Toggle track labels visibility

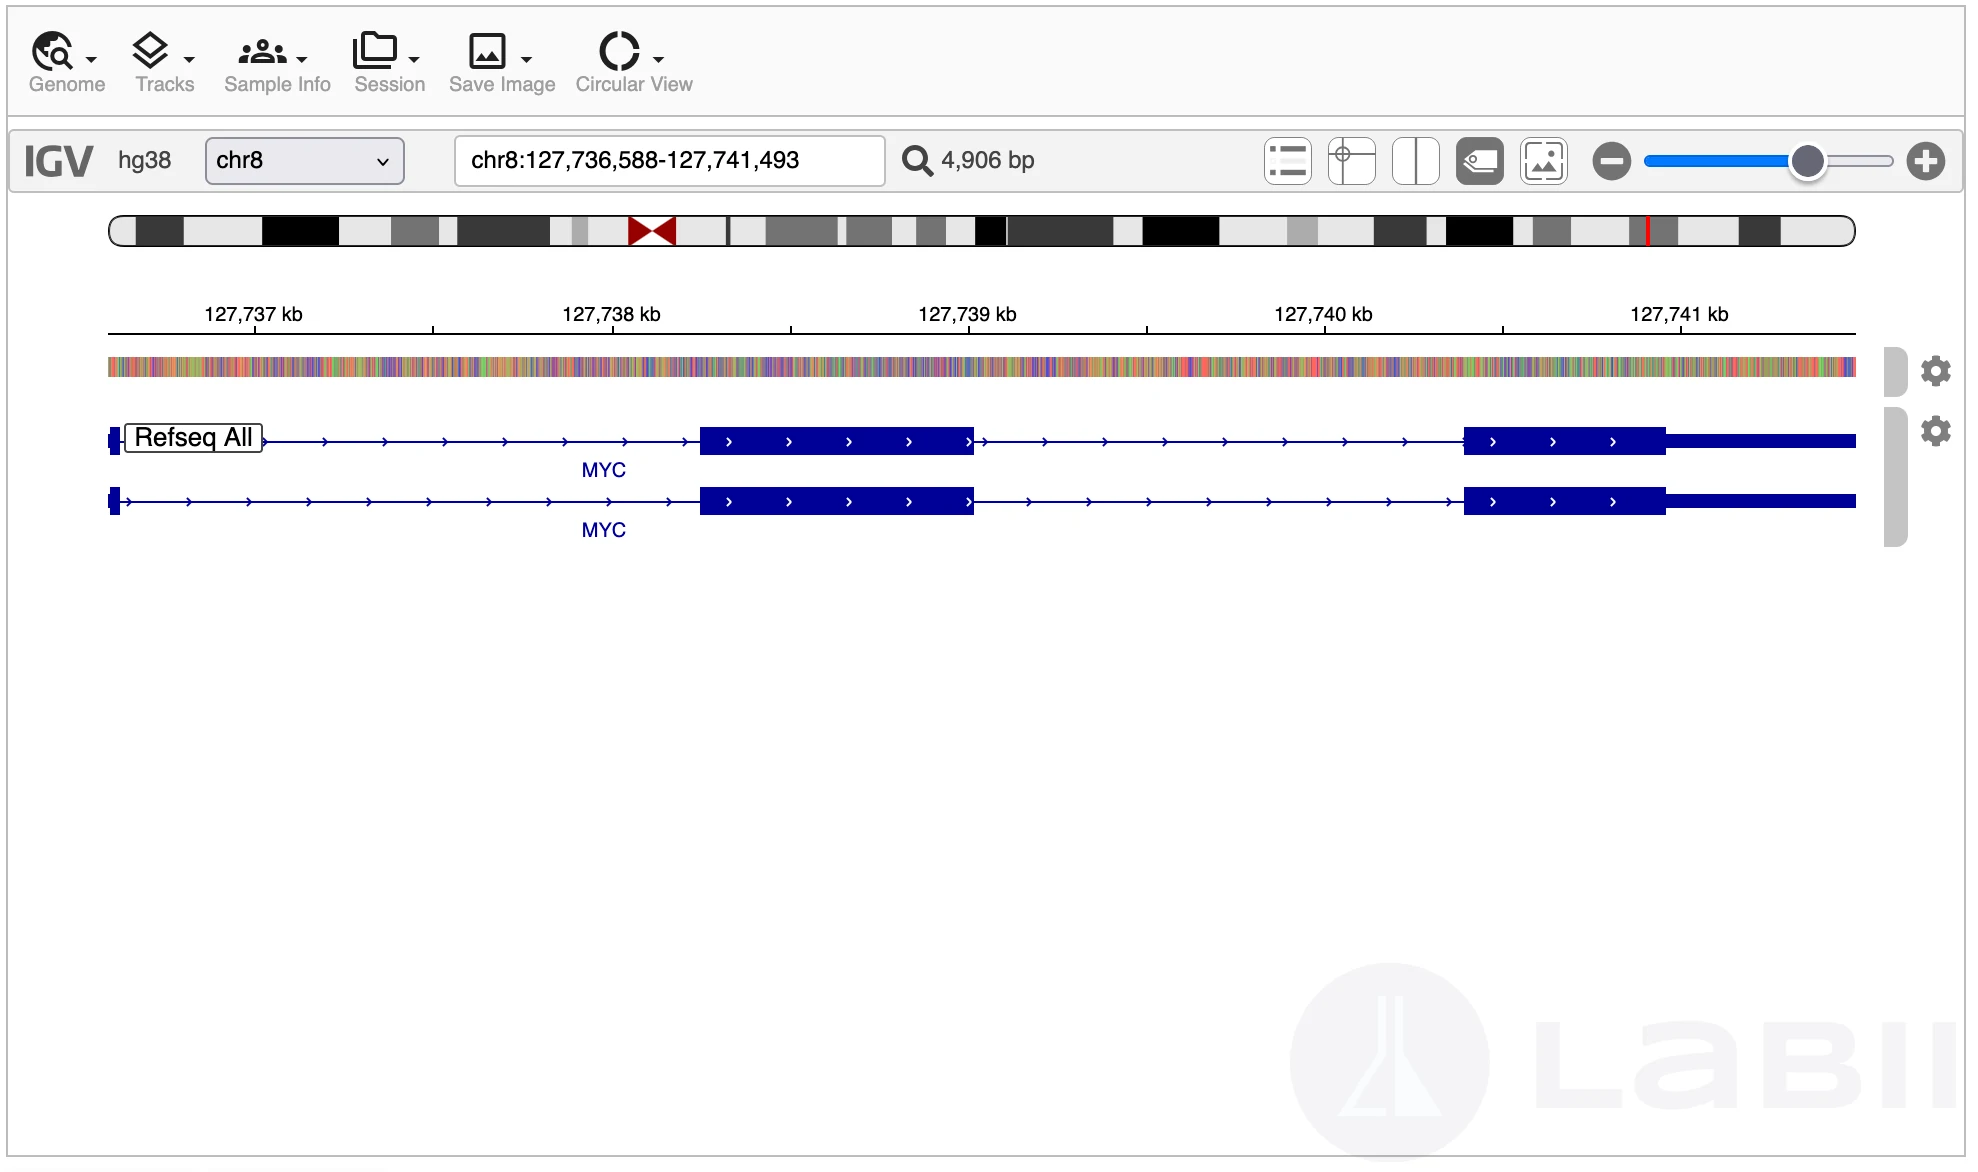coord(1479,161)
